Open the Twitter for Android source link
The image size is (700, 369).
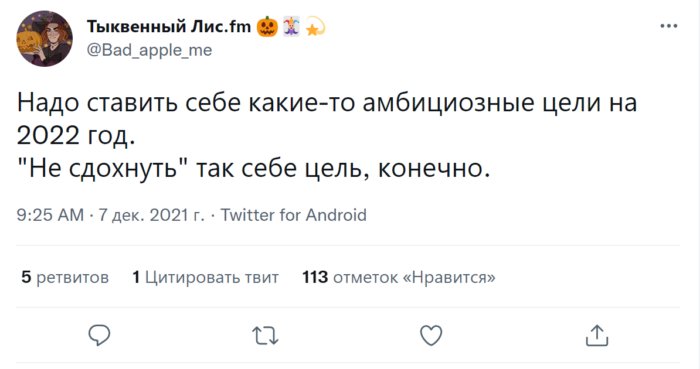(294, 215)
